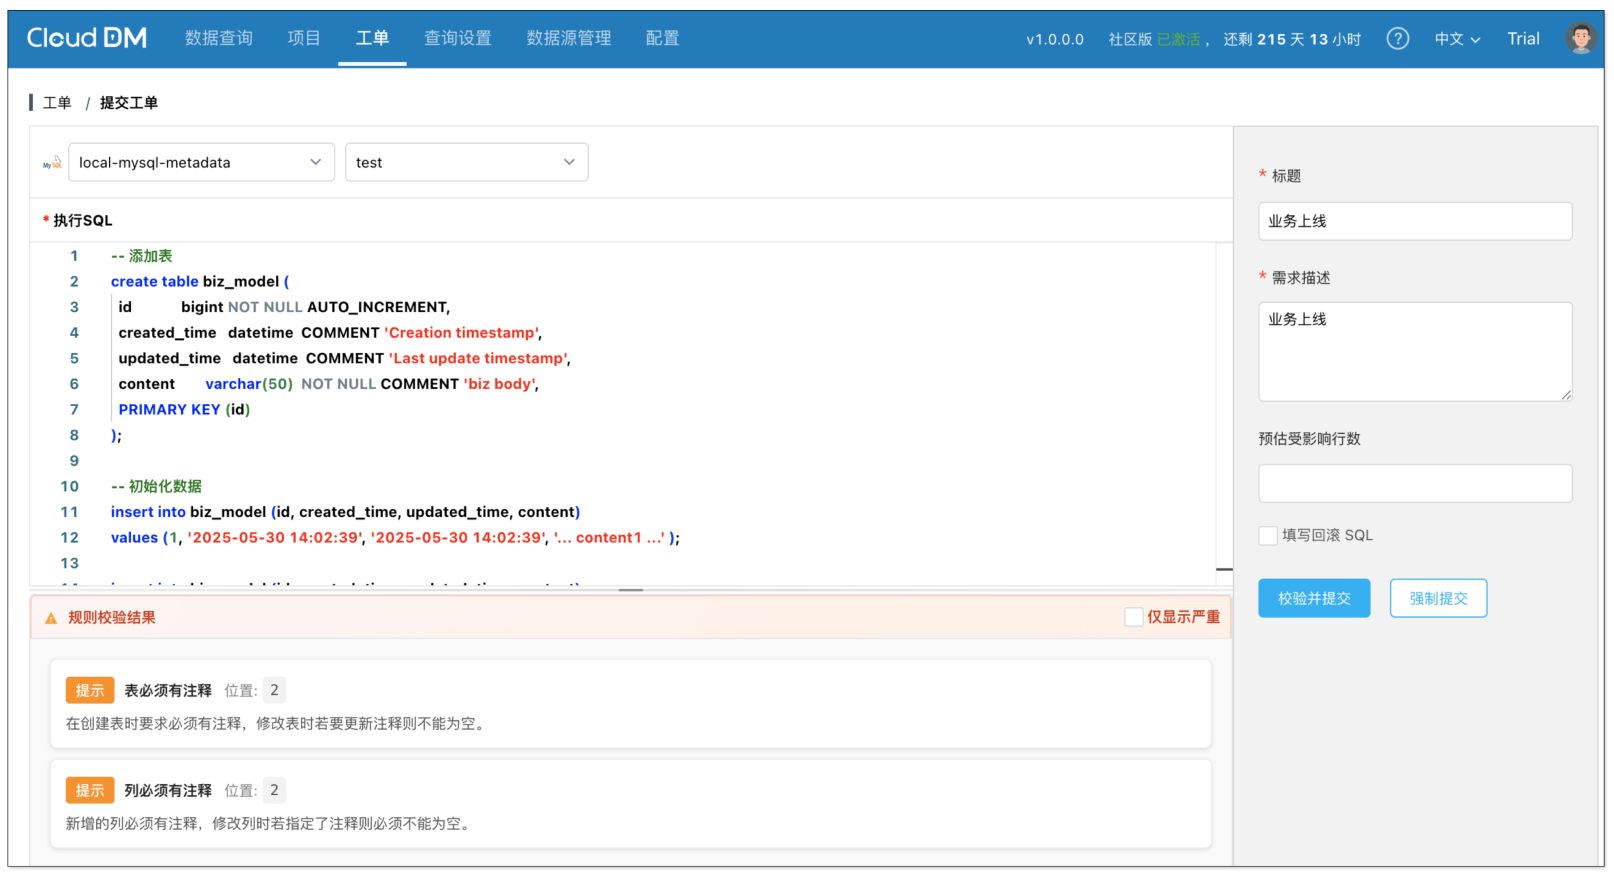Click the 预估受影响行数 input field
This screenshot has width=1614, height=874.
pyautogui.click(x=1414, y=484)
